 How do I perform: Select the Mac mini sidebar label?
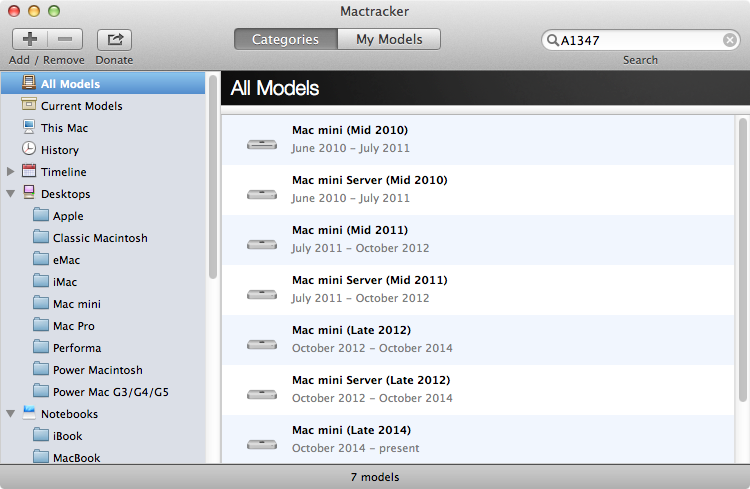[x=77, y=304]
